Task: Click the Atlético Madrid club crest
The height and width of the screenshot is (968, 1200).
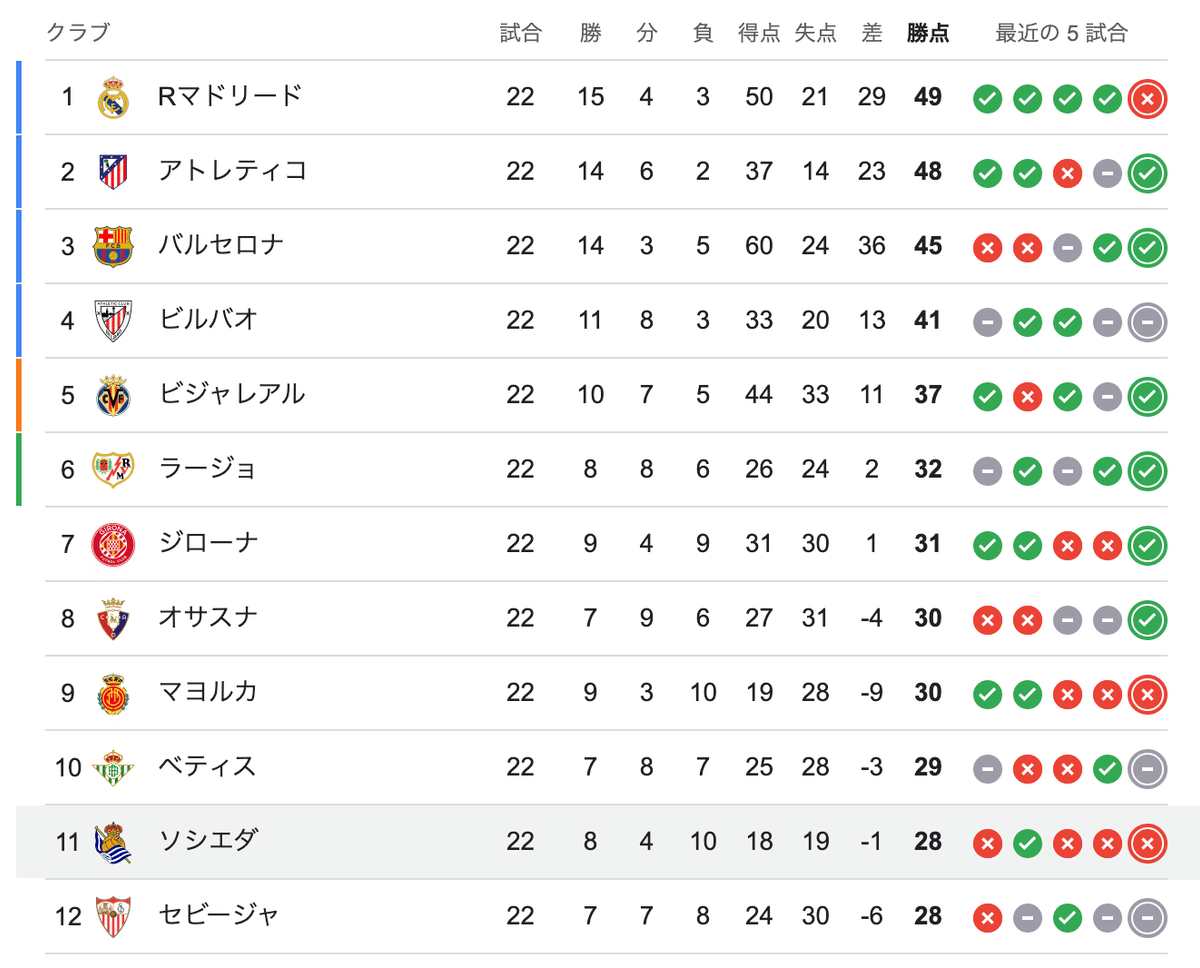Action: point(113,172)
